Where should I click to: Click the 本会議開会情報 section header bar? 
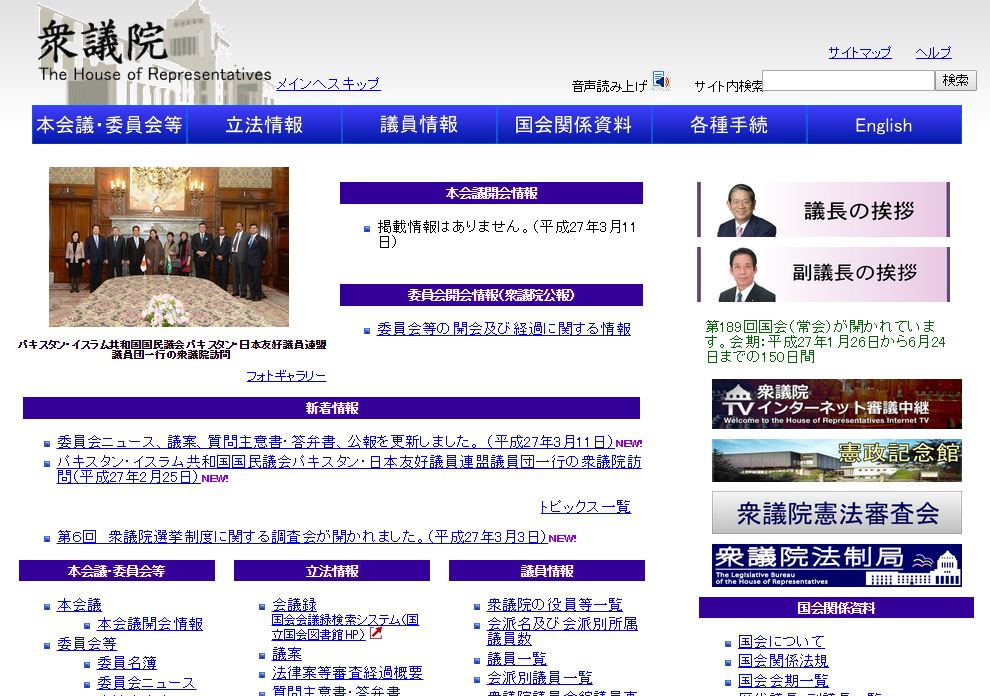point(491,193)
